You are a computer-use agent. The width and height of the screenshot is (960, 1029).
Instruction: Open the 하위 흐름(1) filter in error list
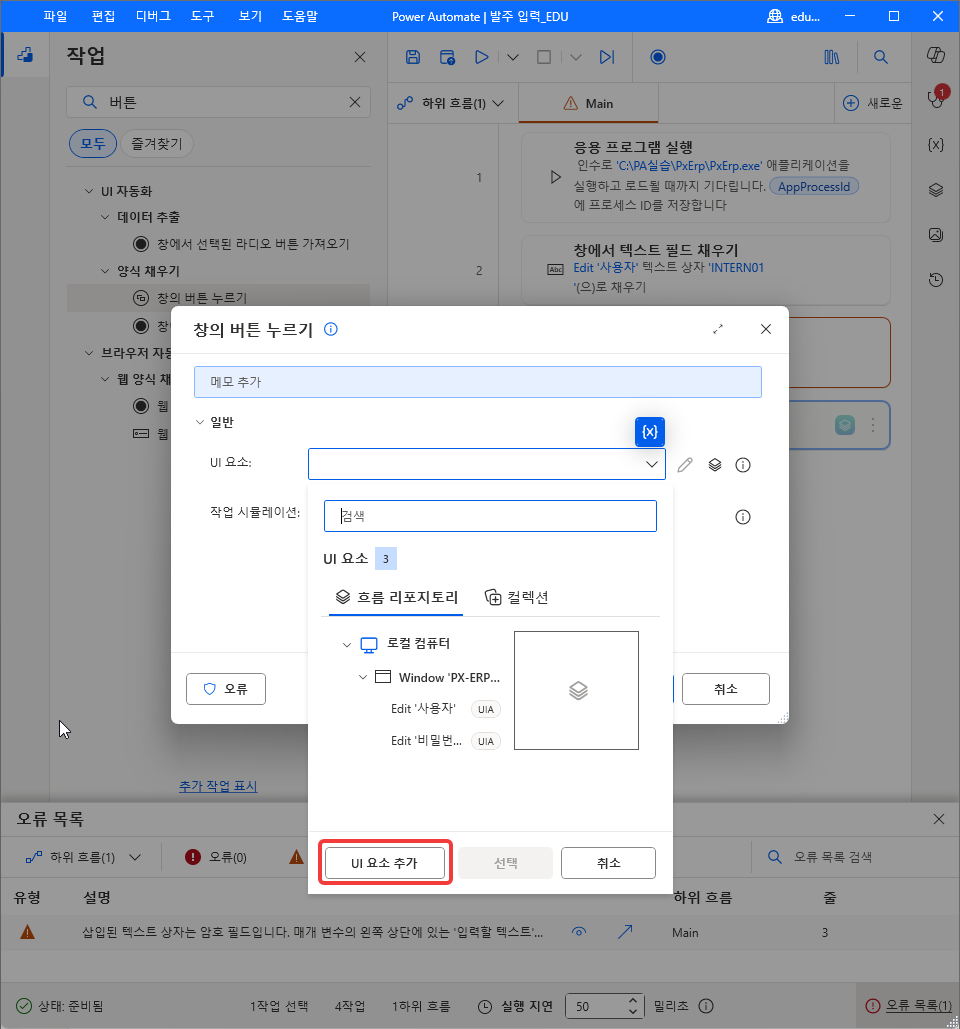point(83,857)
